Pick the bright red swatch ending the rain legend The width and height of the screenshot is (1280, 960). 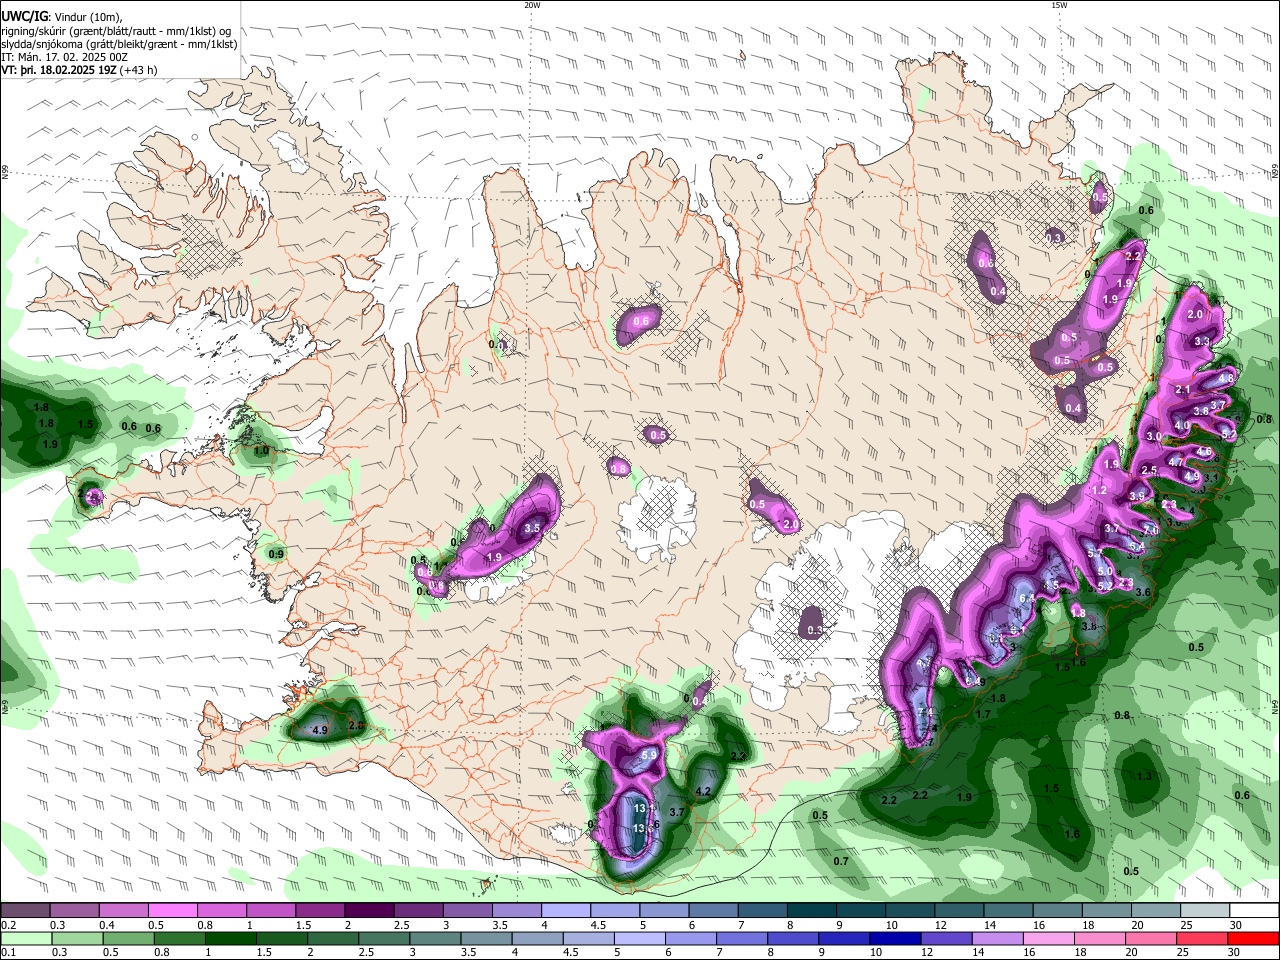(x=1254, y=938)
